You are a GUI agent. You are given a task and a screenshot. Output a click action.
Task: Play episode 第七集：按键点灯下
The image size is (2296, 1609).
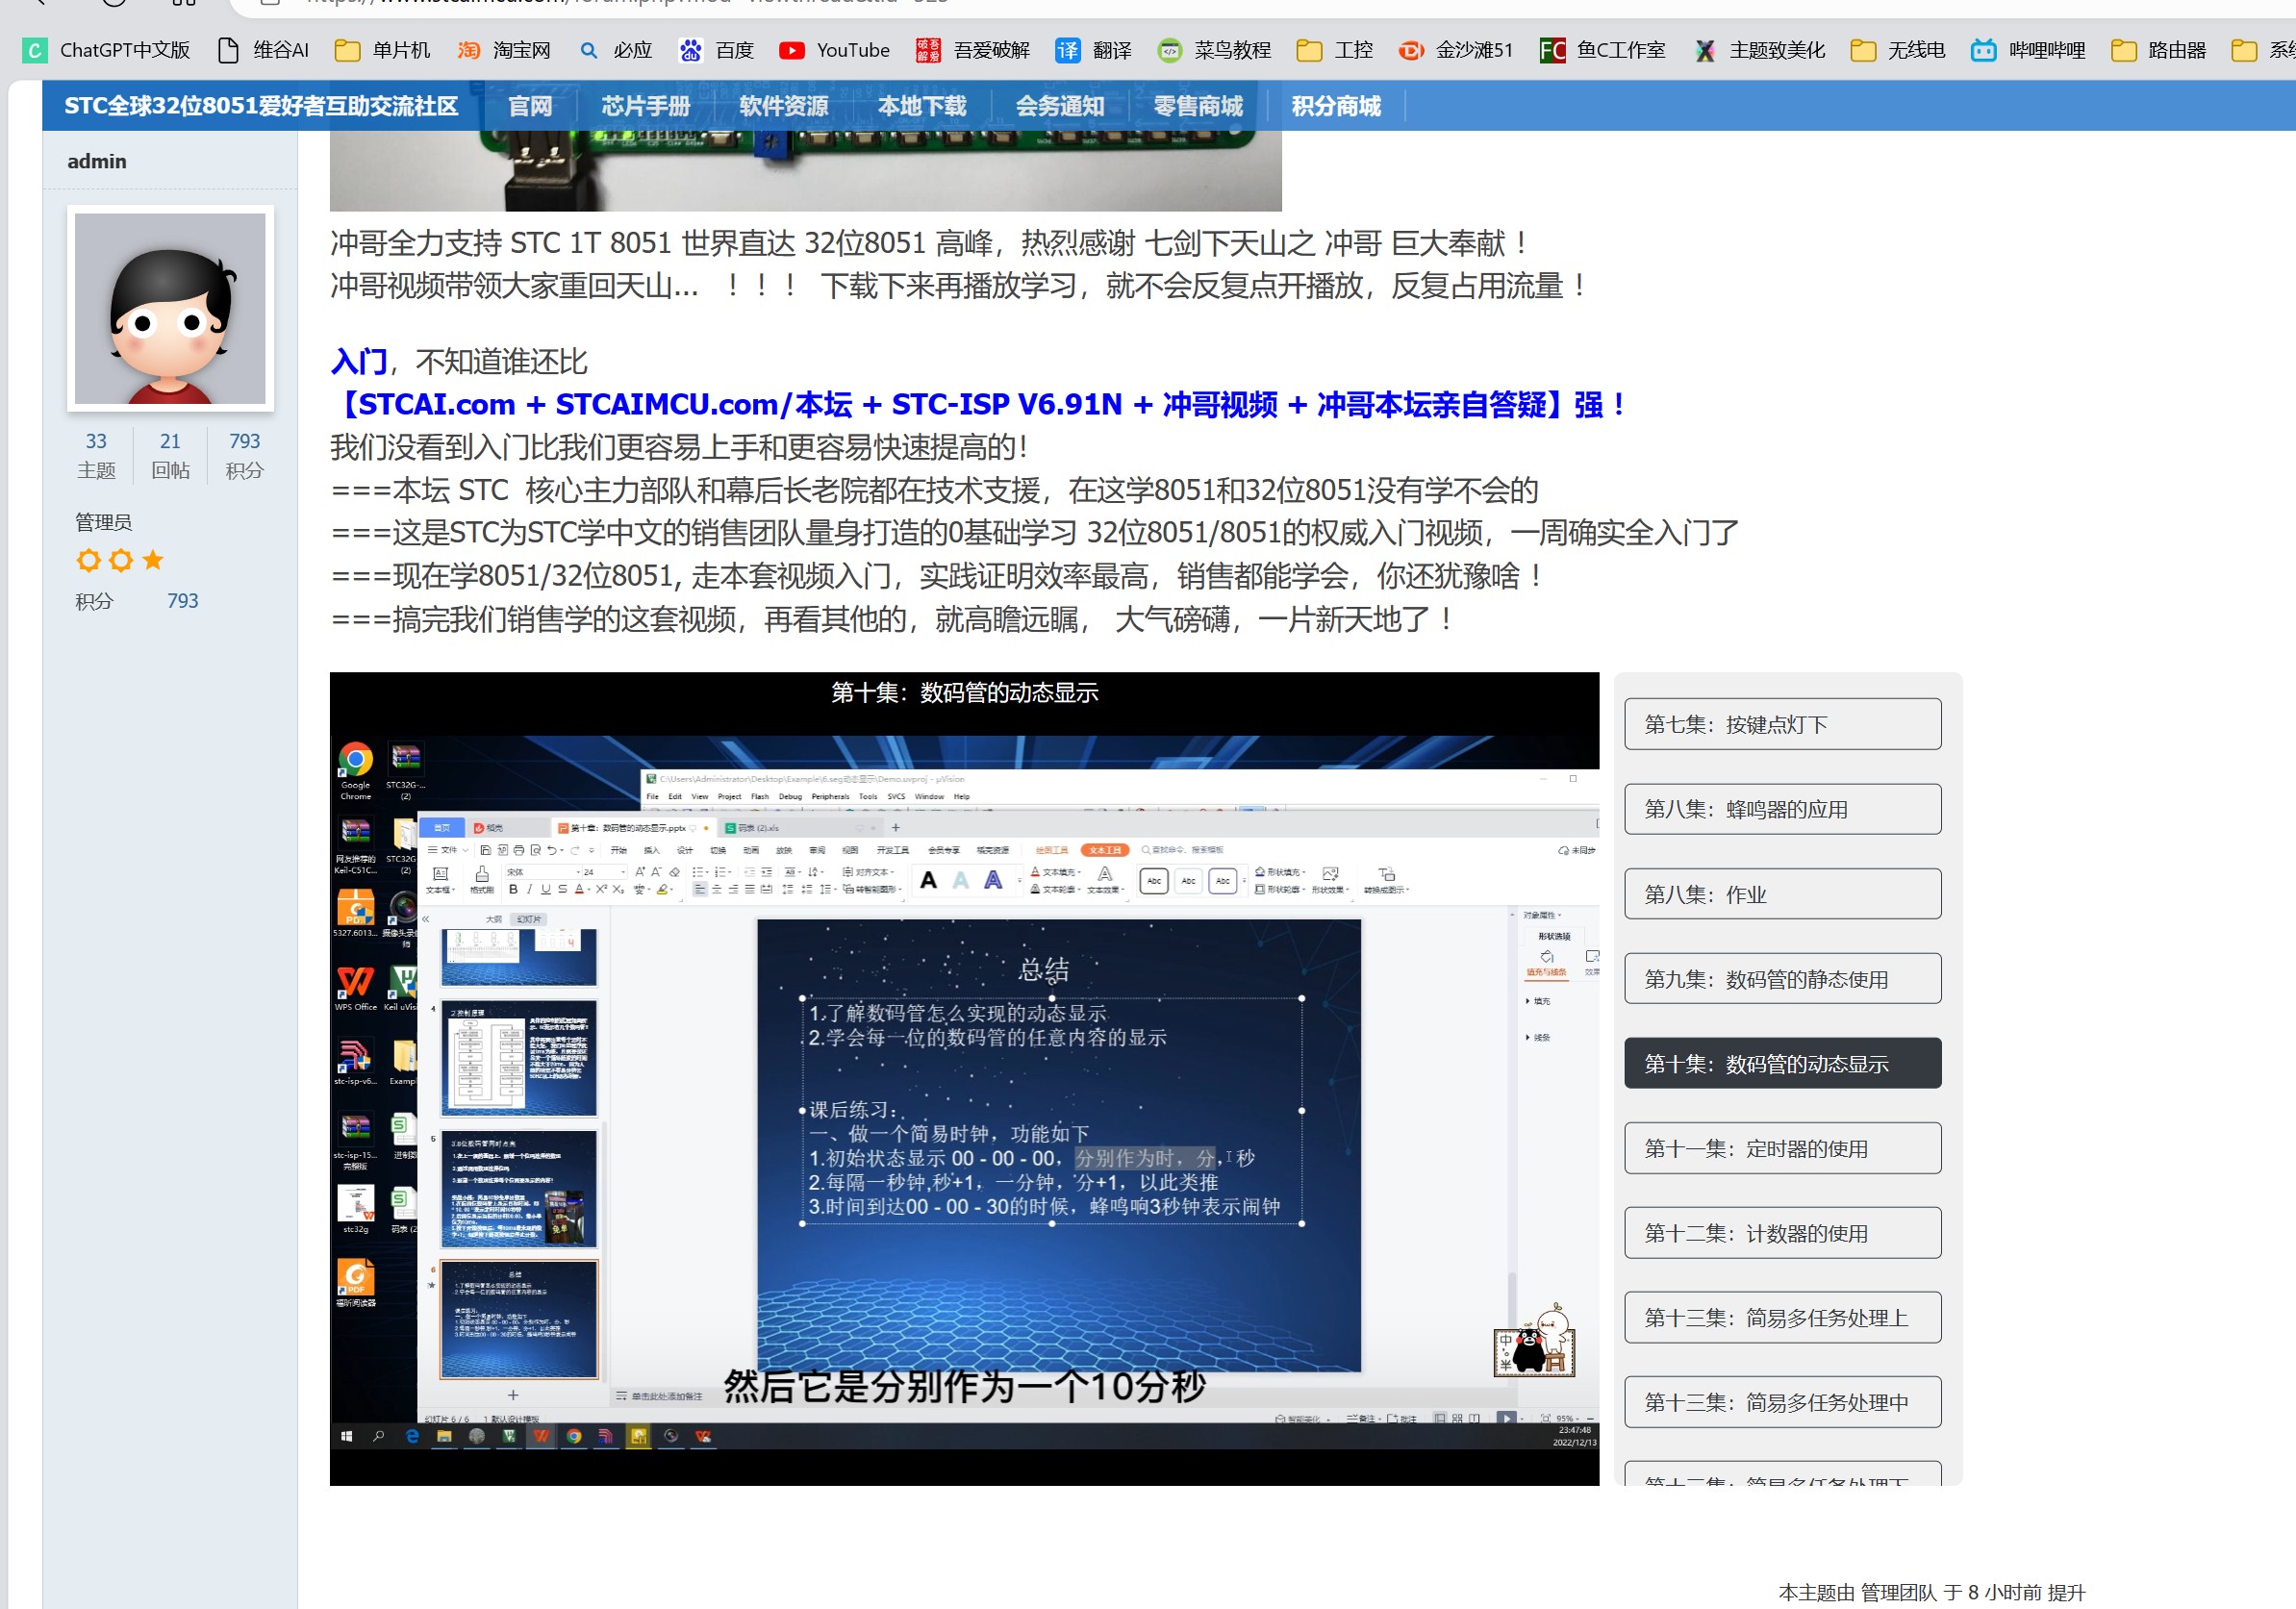(x=1783, y=724)
